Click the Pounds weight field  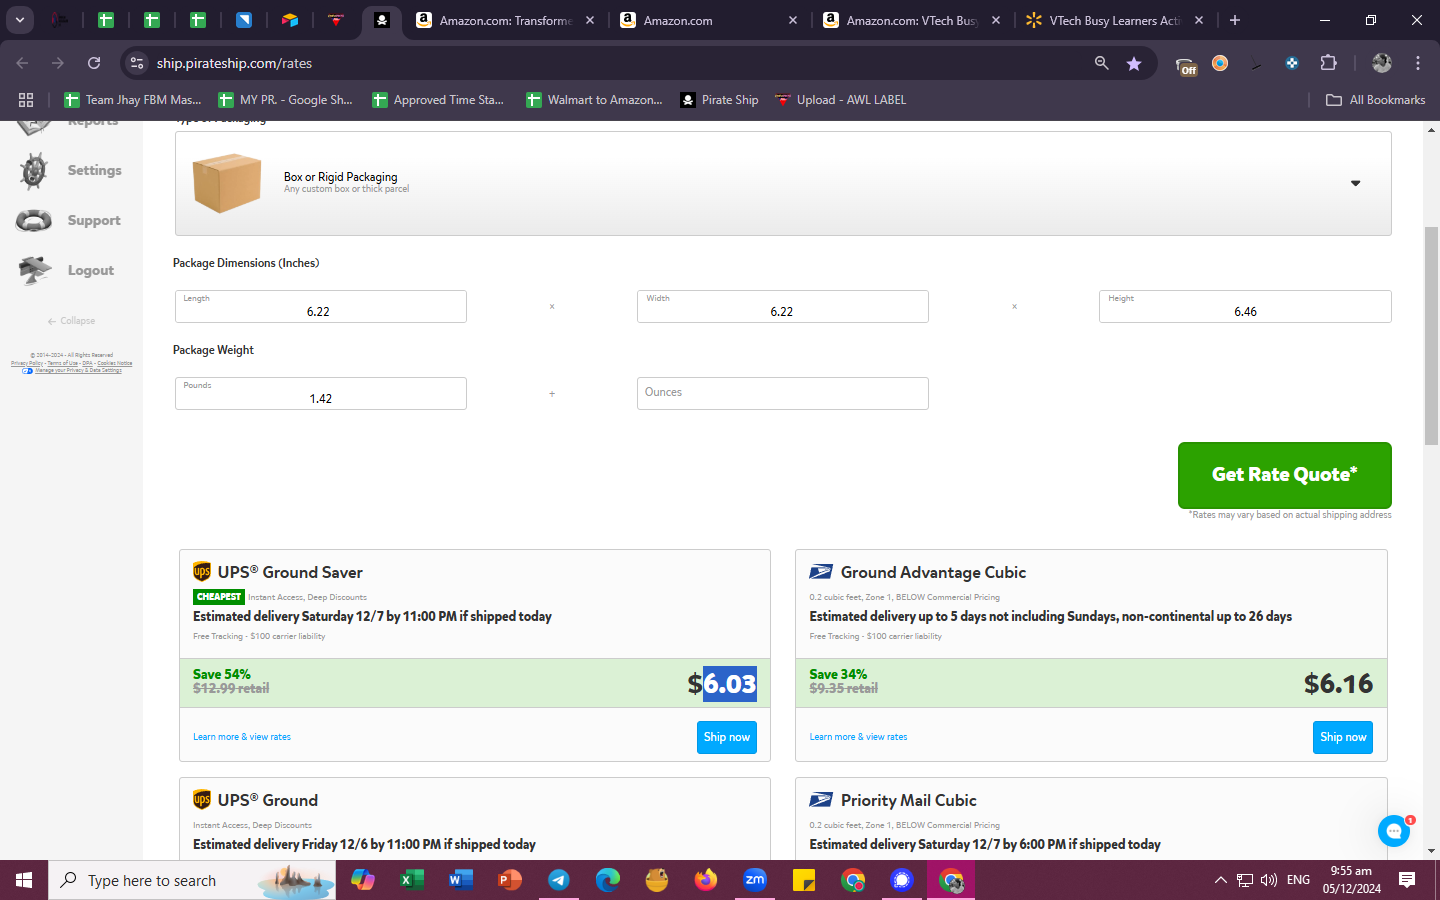tap(320, 393)
